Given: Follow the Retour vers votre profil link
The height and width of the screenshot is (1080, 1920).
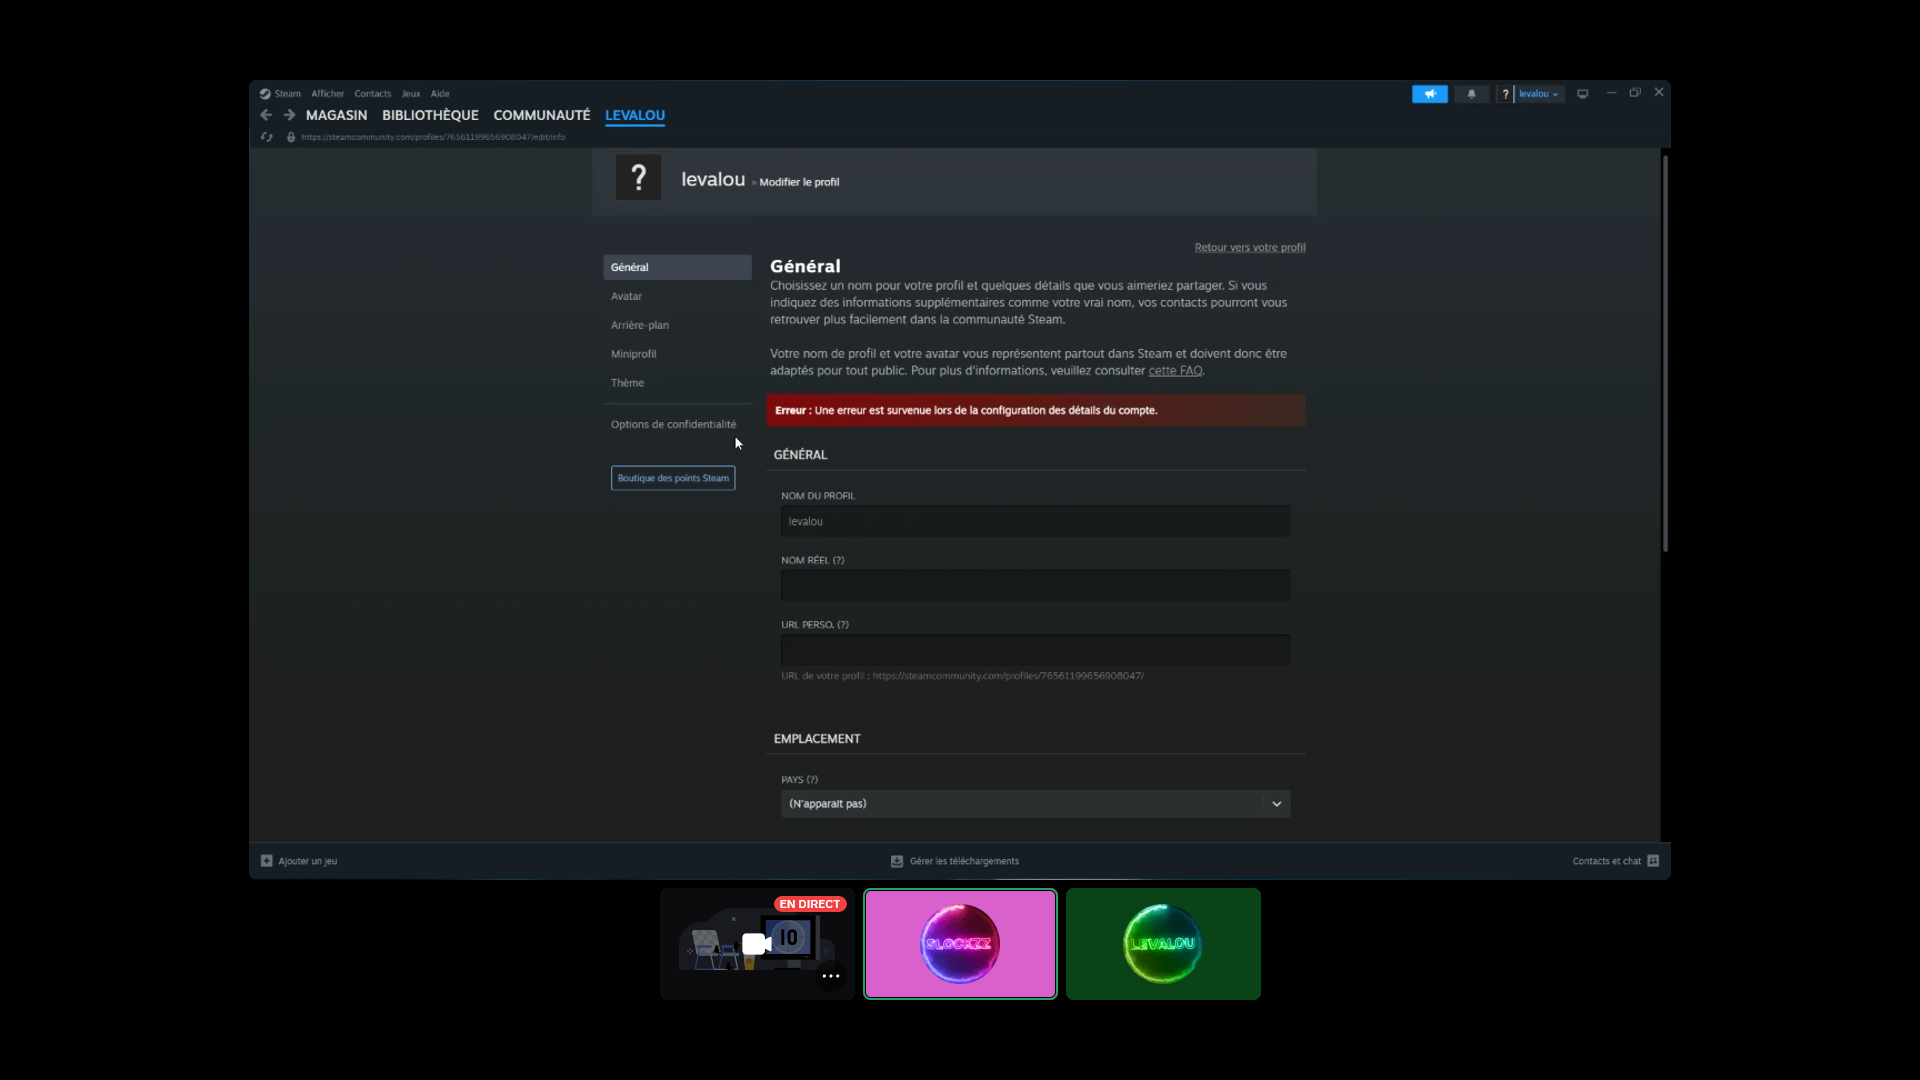Looking at the screenshot, I should [1250, 248].
